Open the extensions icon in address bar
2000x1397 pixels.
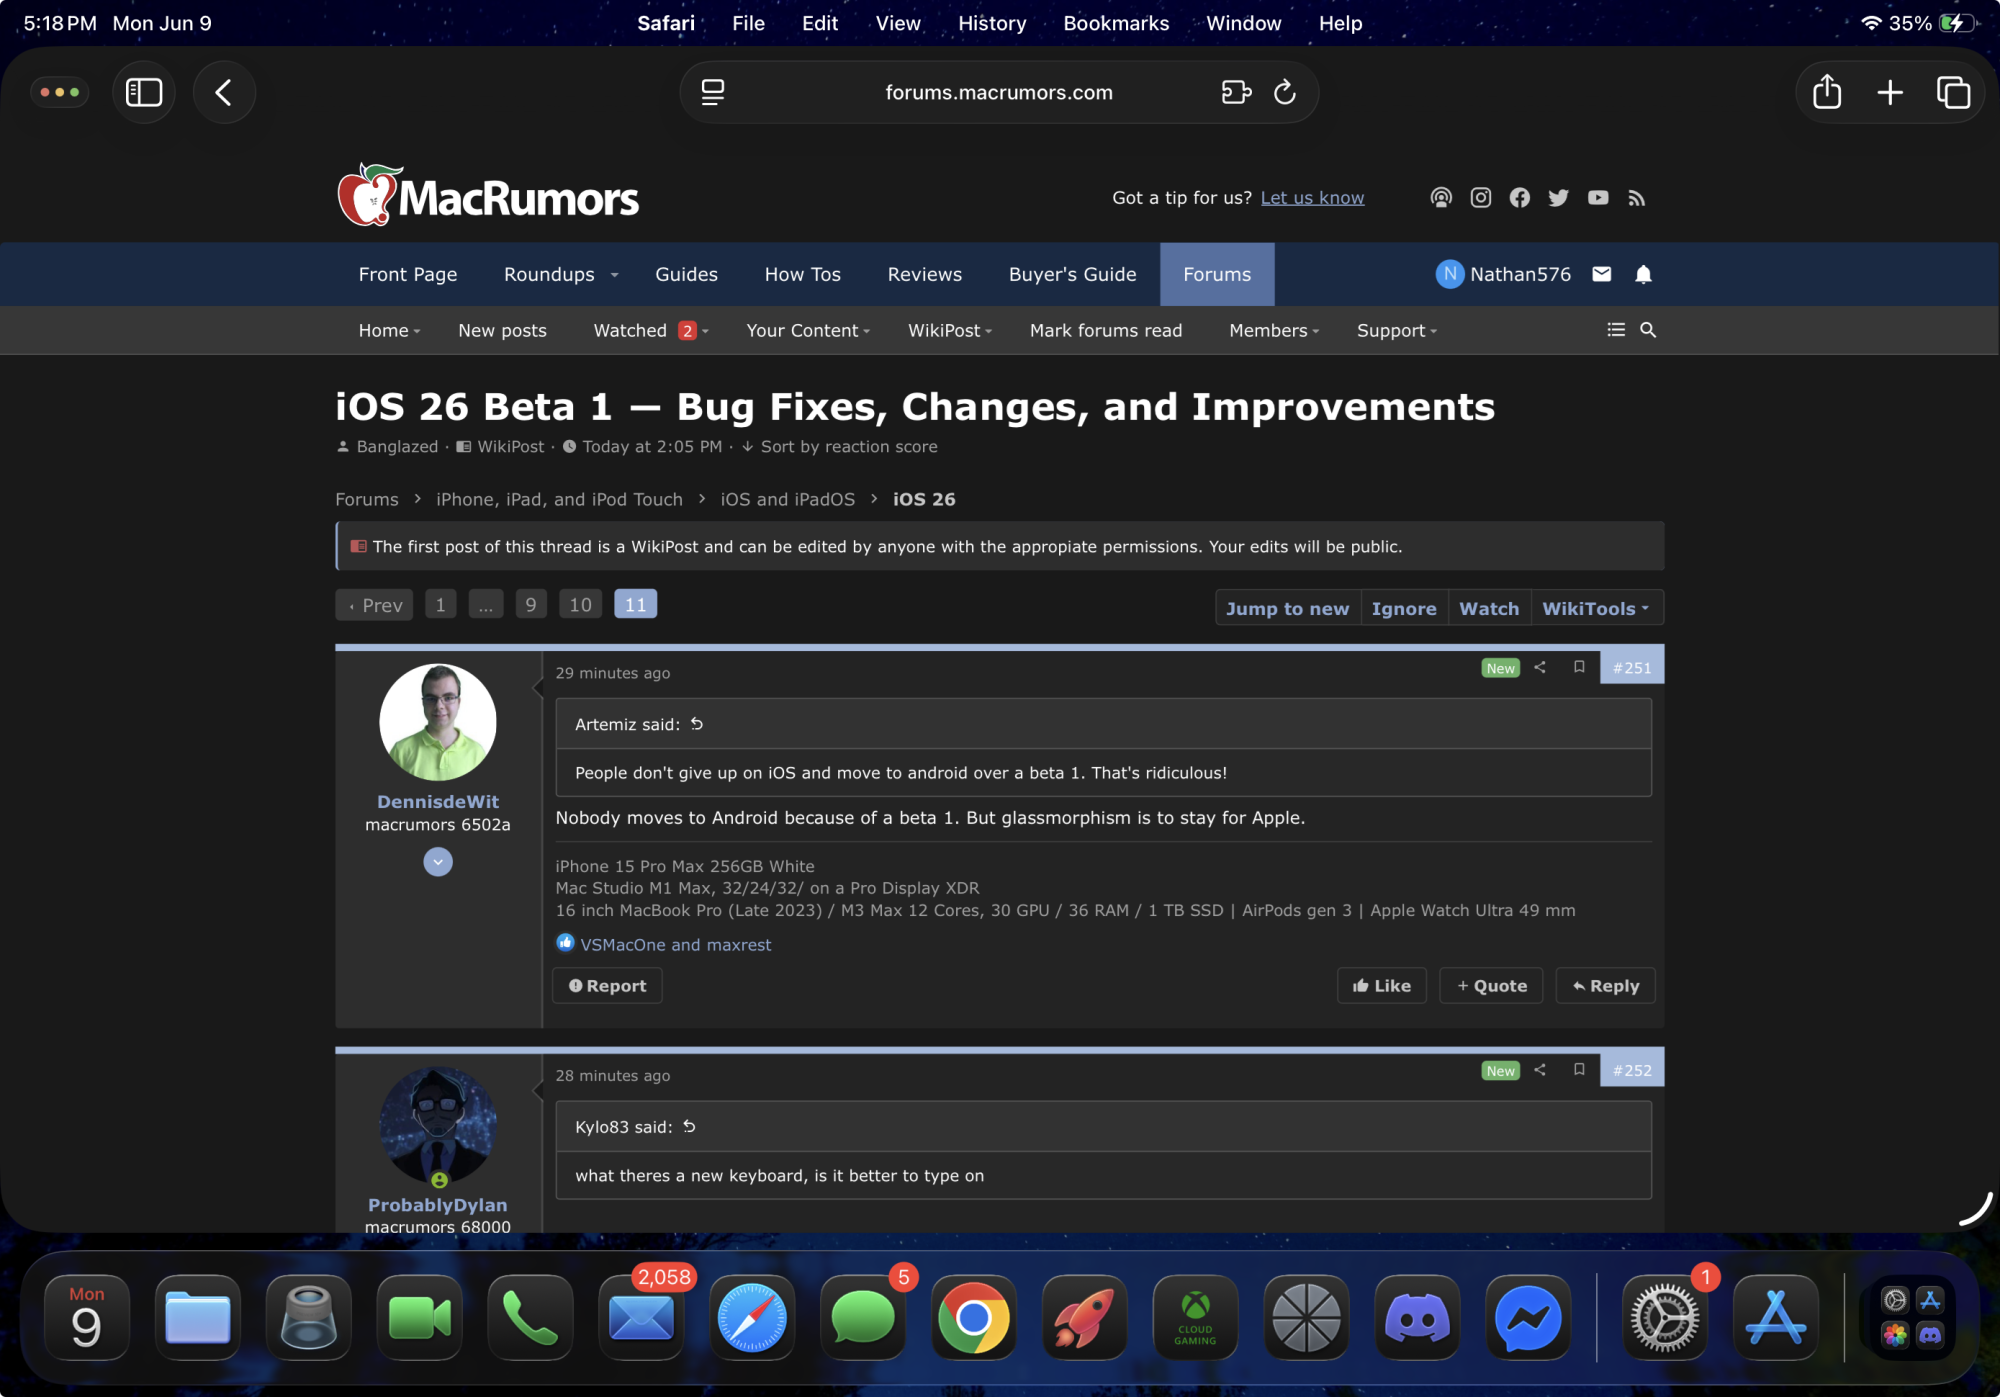(1237, 92)
